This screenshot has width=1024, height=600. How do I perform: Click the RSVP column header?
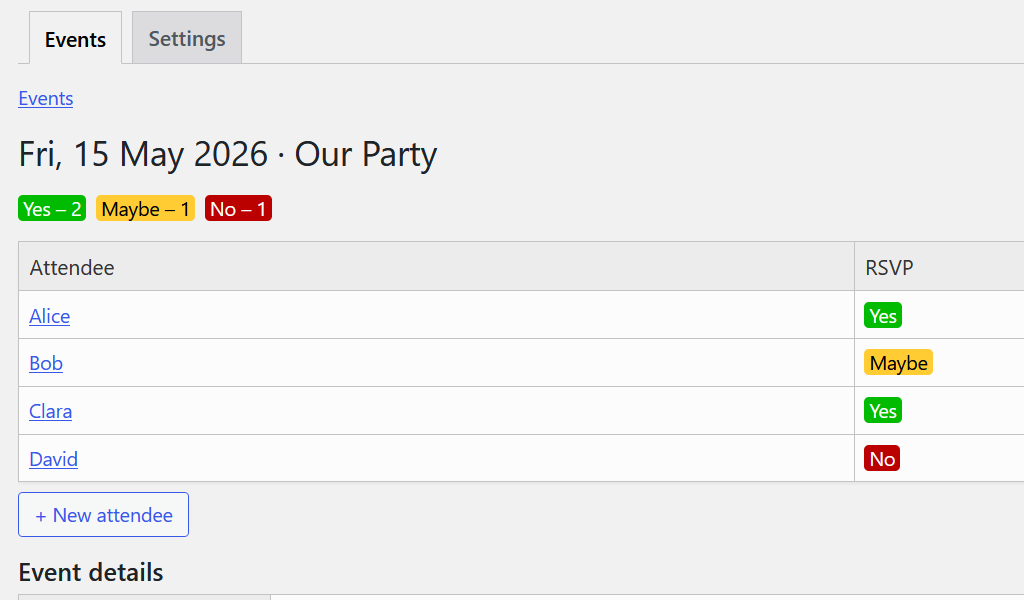coord(889,267)
